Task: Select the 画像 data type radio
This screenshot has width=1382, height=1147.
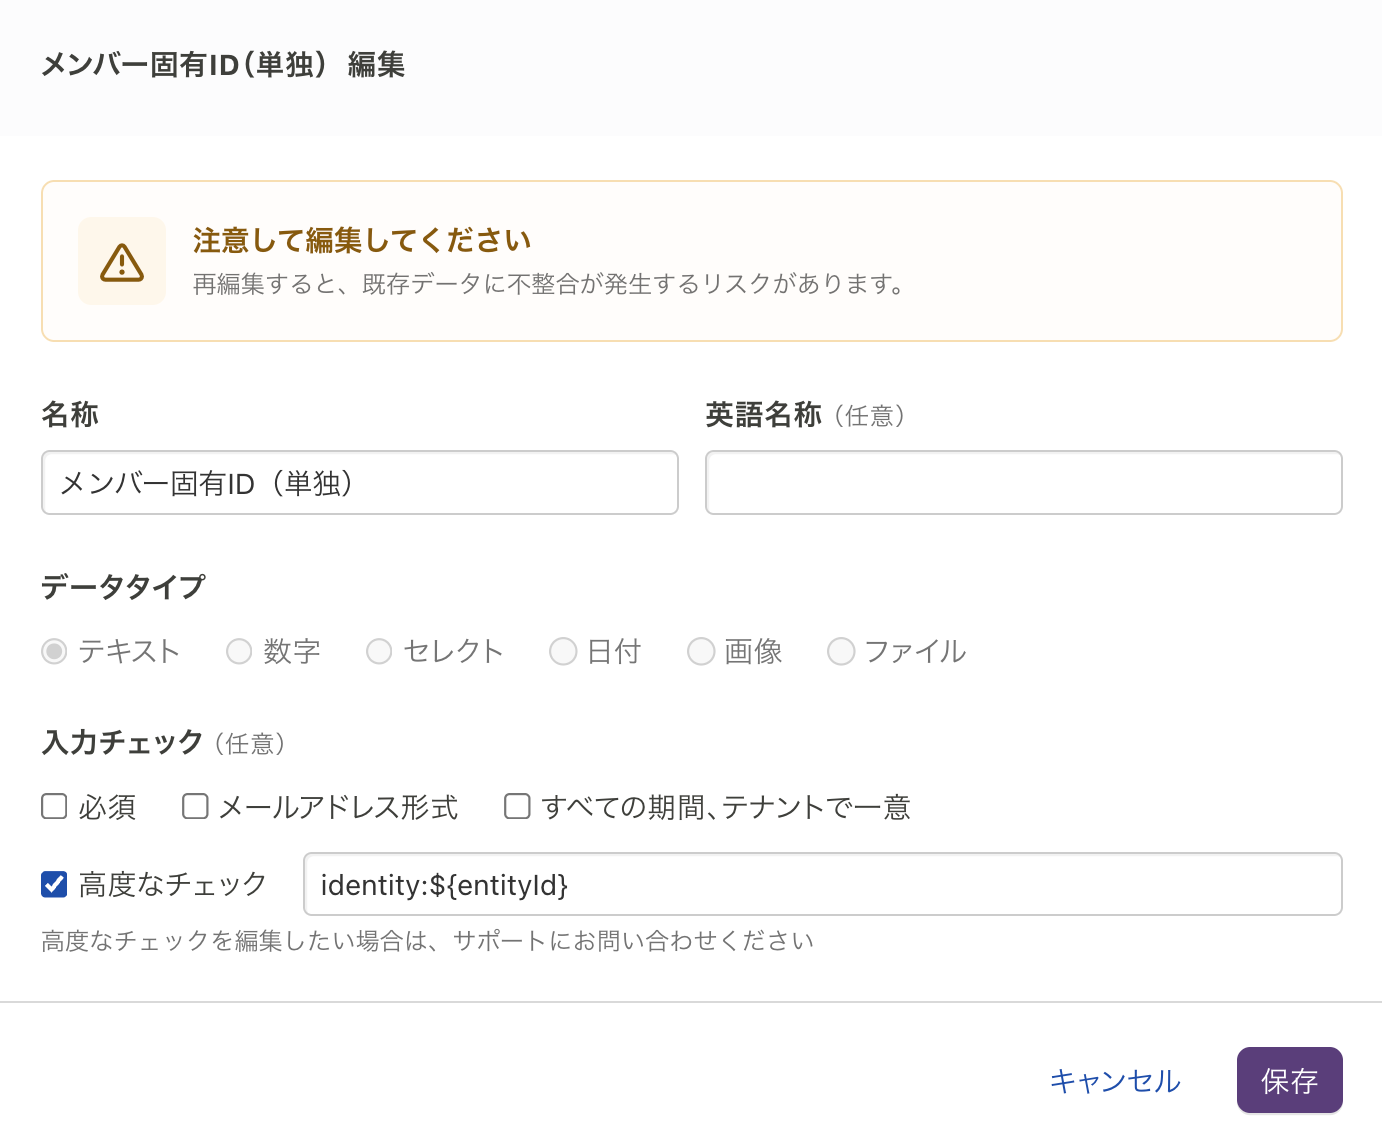Action: point(701,652)
